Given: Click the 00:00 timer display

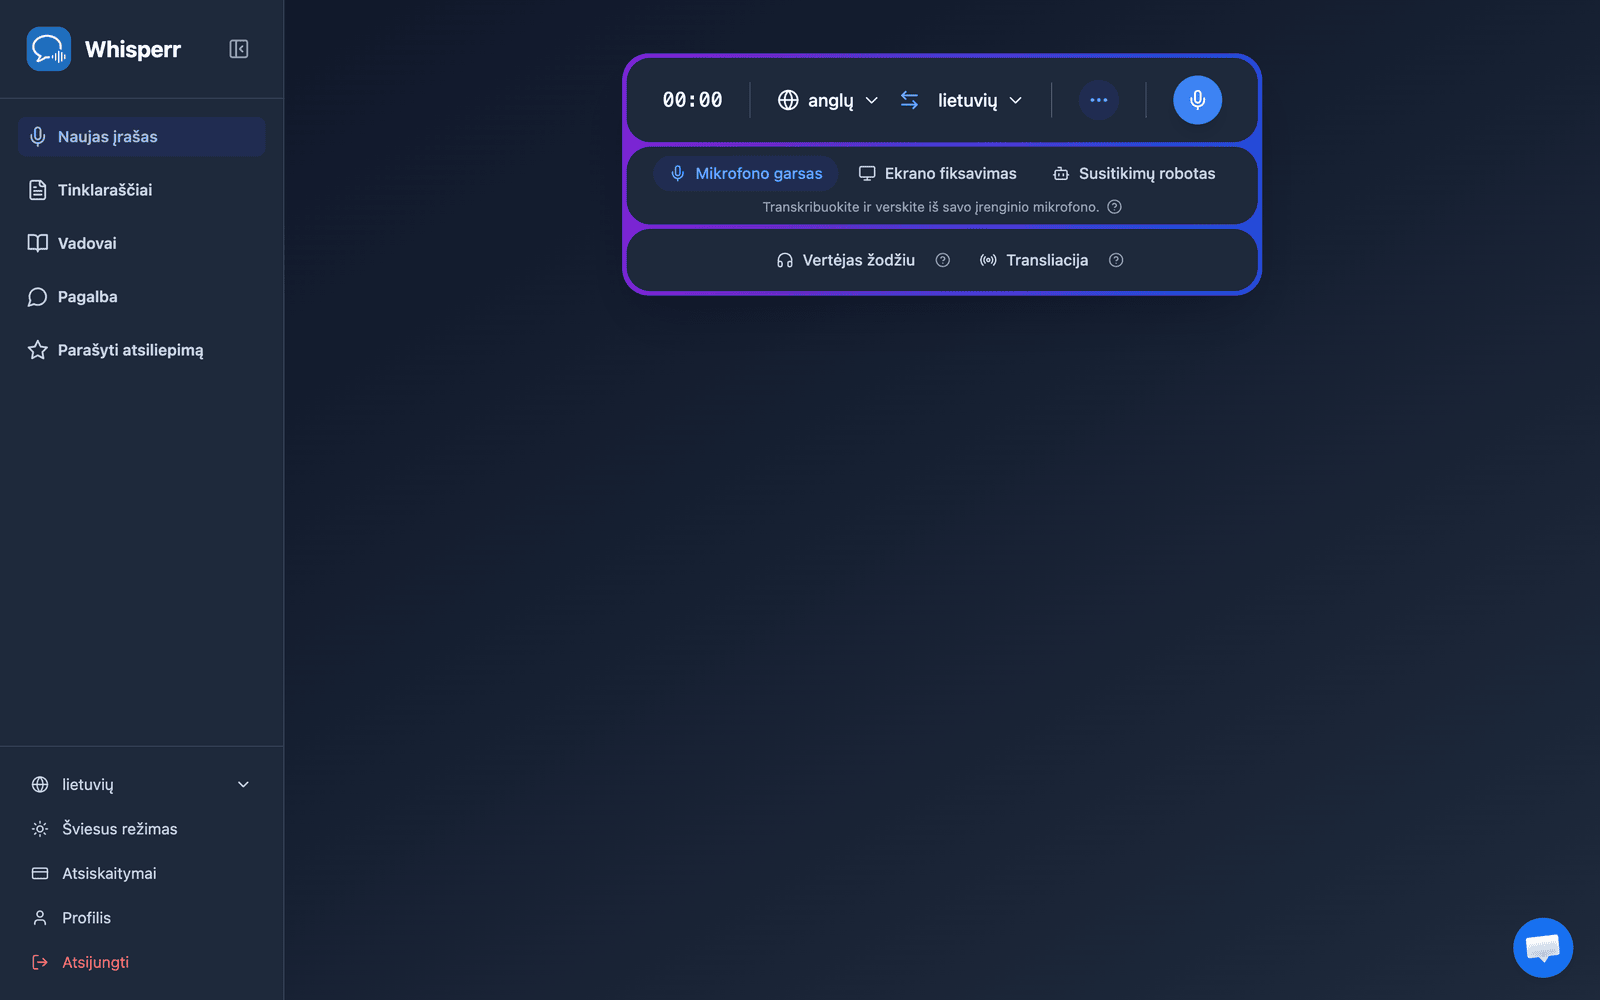Looking at the screenshot, I should pos(692,100).
